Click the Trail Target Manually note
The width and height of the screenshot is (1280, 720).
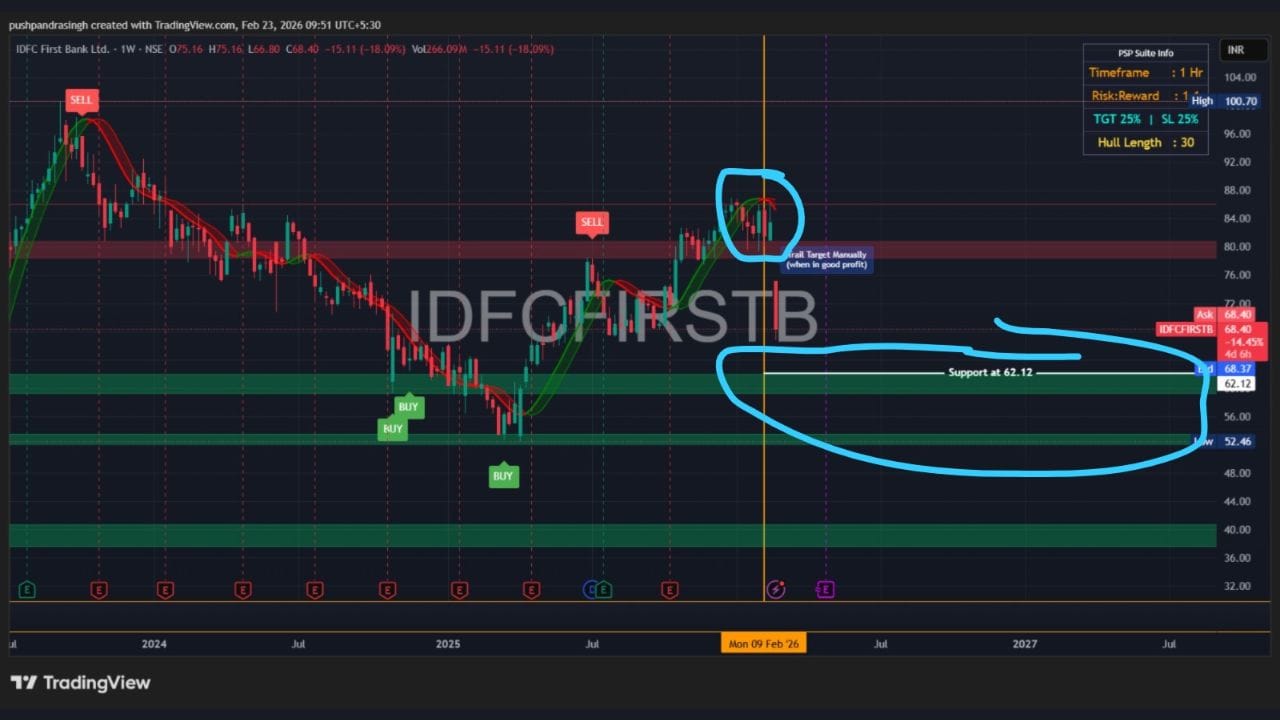[827, 260]
